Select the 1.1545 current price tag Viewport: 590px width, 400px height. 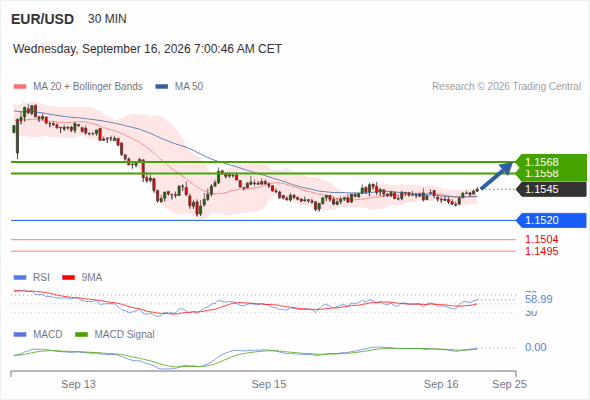point(551,189)
